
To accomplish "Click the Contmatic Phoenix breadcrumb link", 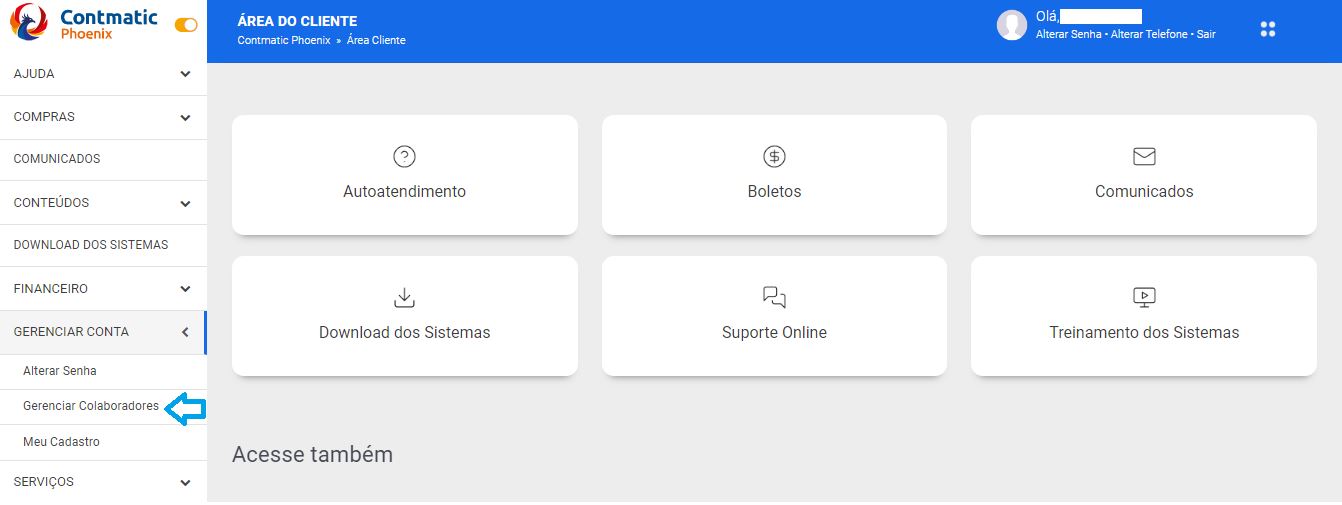I will (284, 40).
